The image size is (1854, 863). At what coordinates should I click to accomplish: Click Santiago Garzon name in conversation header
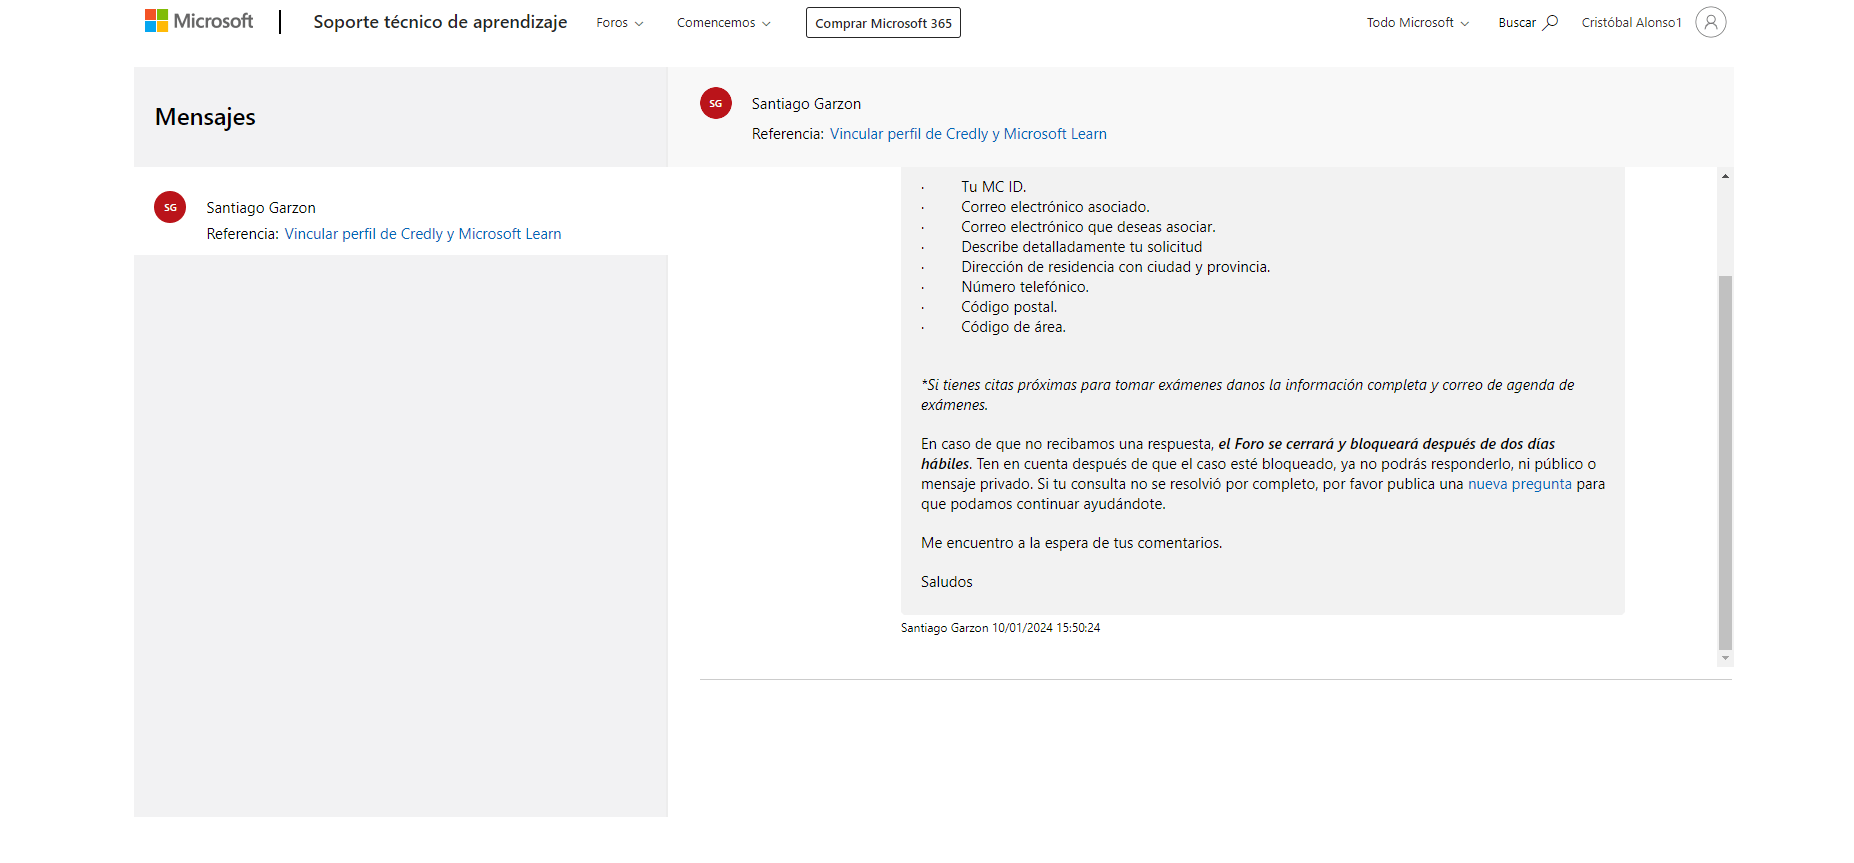coord(806,104)
